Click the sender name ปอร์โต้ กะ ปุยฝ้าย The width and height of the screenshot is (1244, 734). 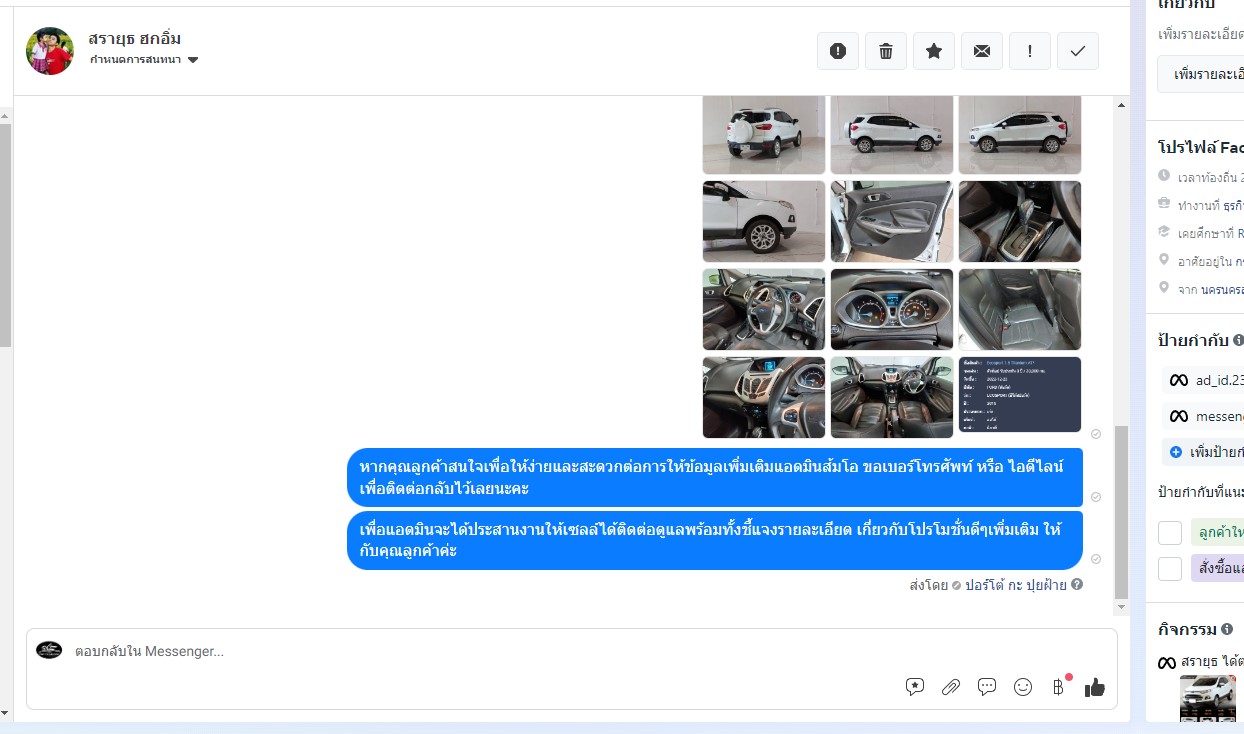click(x=1016, y=584)
